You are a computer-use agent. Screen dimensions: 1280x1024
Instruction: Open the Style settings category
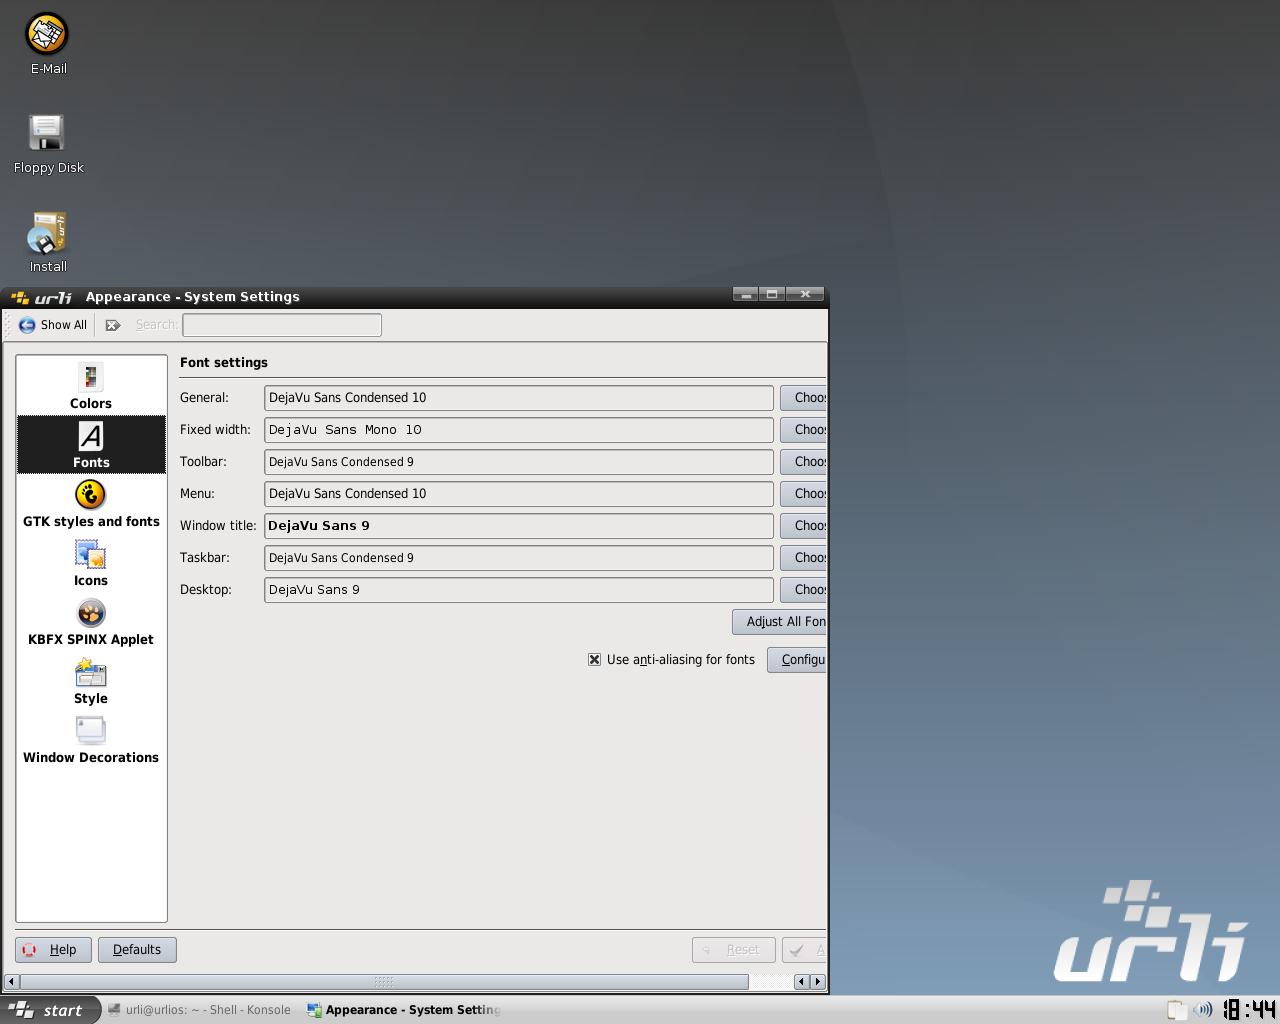91,681
